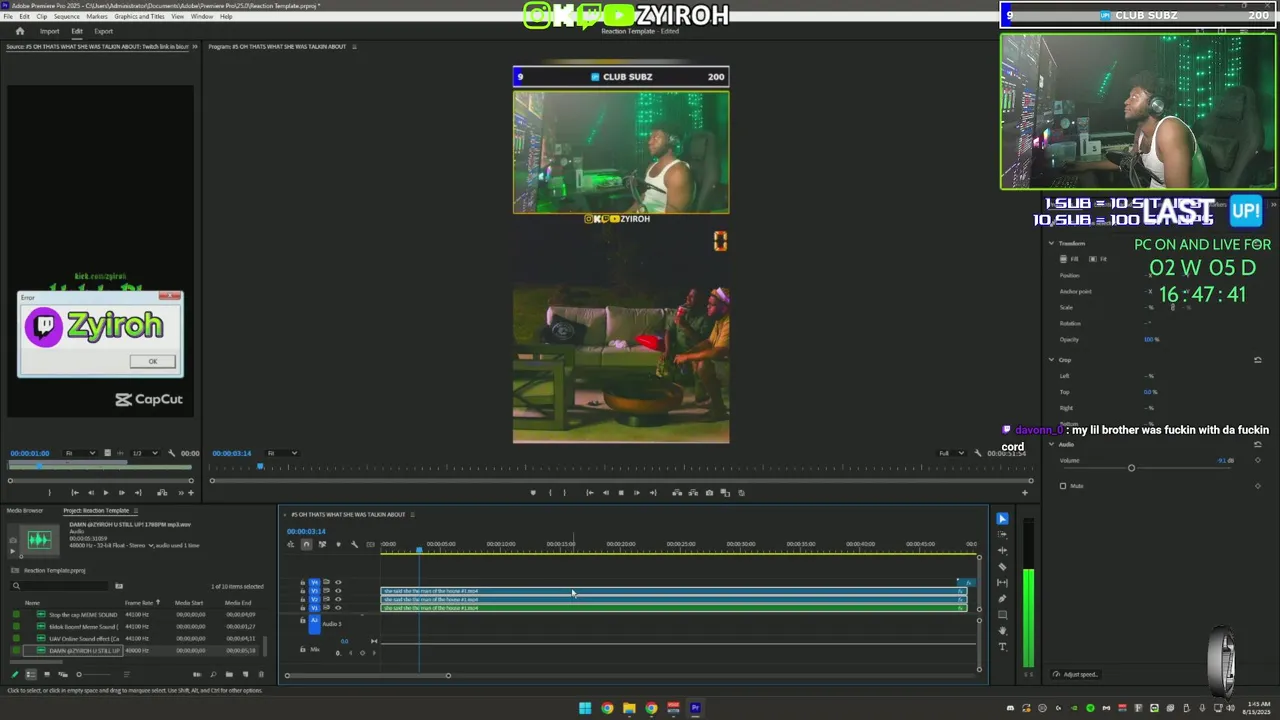Click the Comparison View icon in Program monitor
Image resolution: width=1280 pixels, height=720 pixels.
pos(725,492)
